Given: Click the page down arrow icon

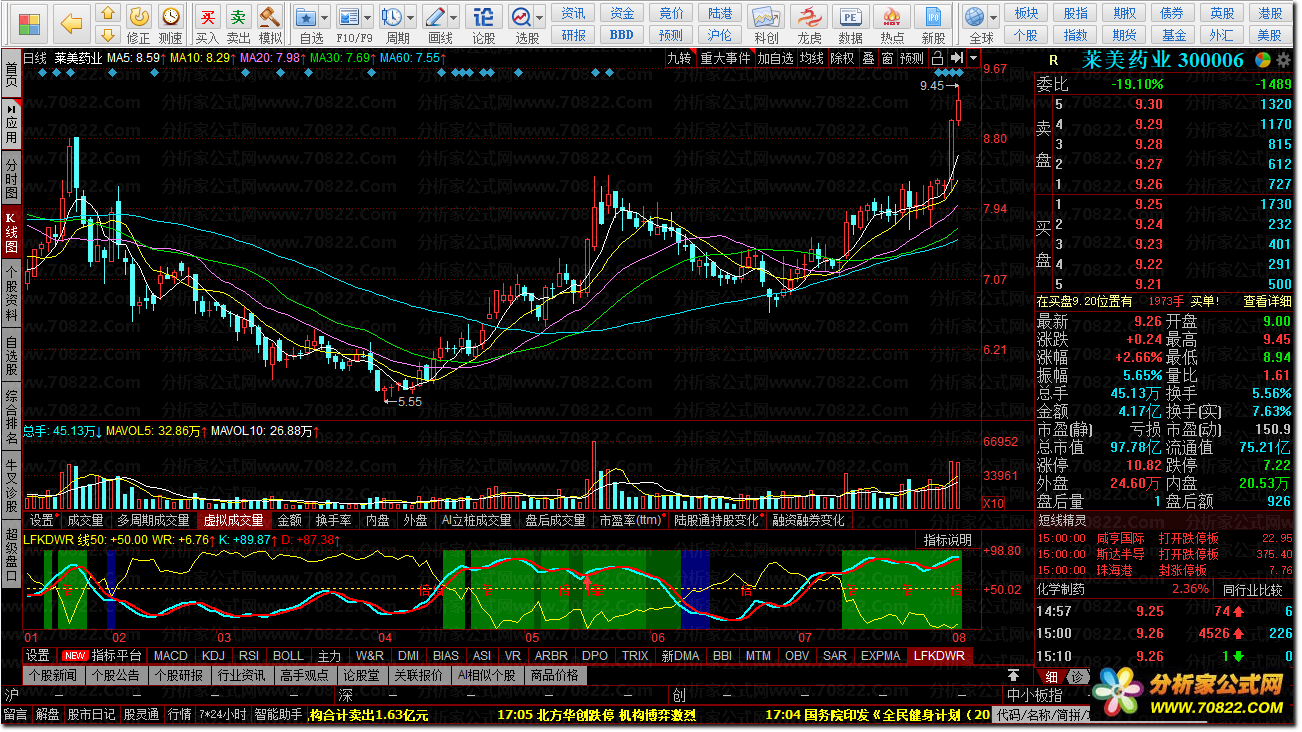Looking at the screenshot, I should (x=108, y=33).
